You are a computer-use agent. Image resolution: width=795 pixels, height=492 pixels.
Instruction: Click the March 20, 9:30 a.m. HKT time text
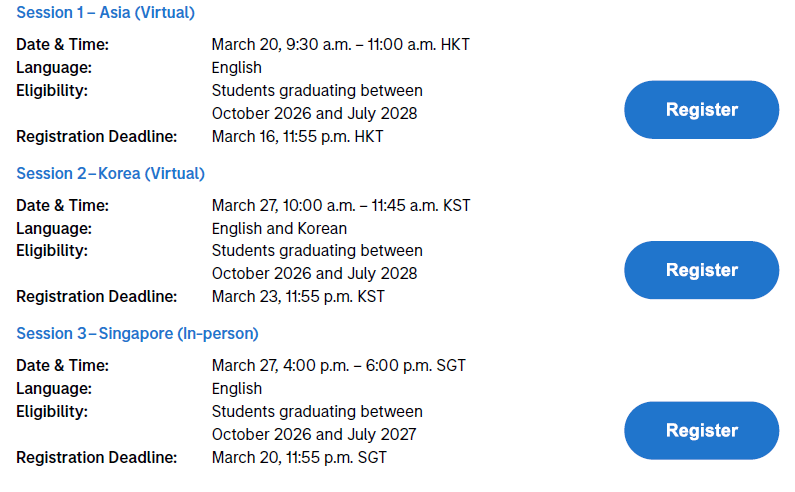[341, 45]
